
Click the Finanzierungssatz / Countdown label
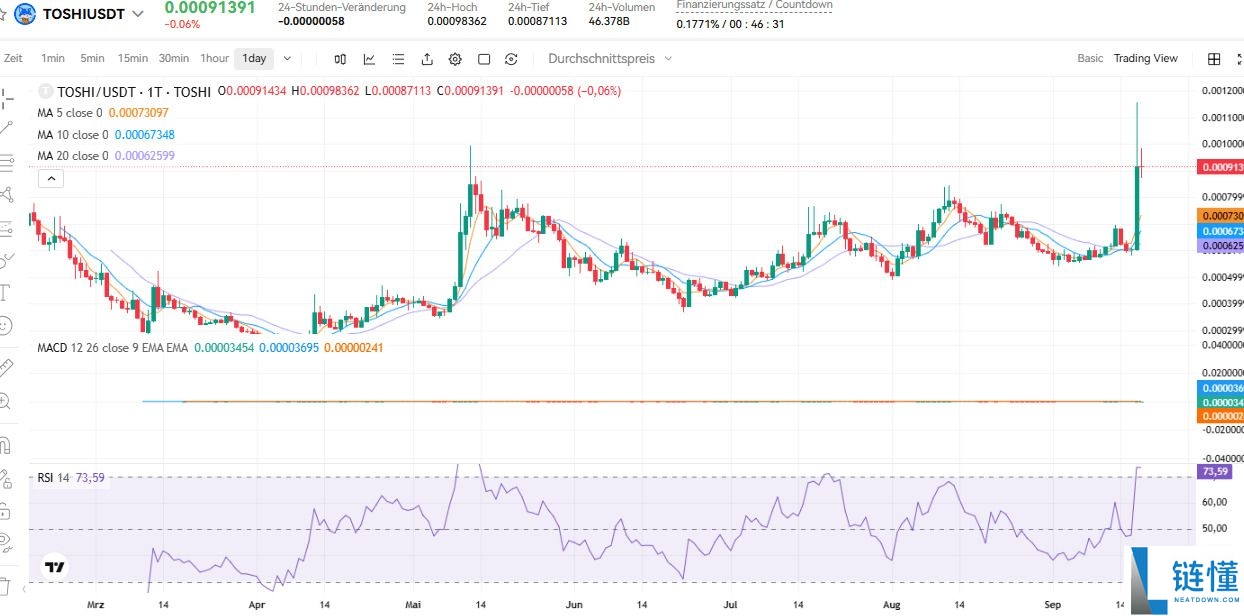pyautogui.click(x=754, y=5)
